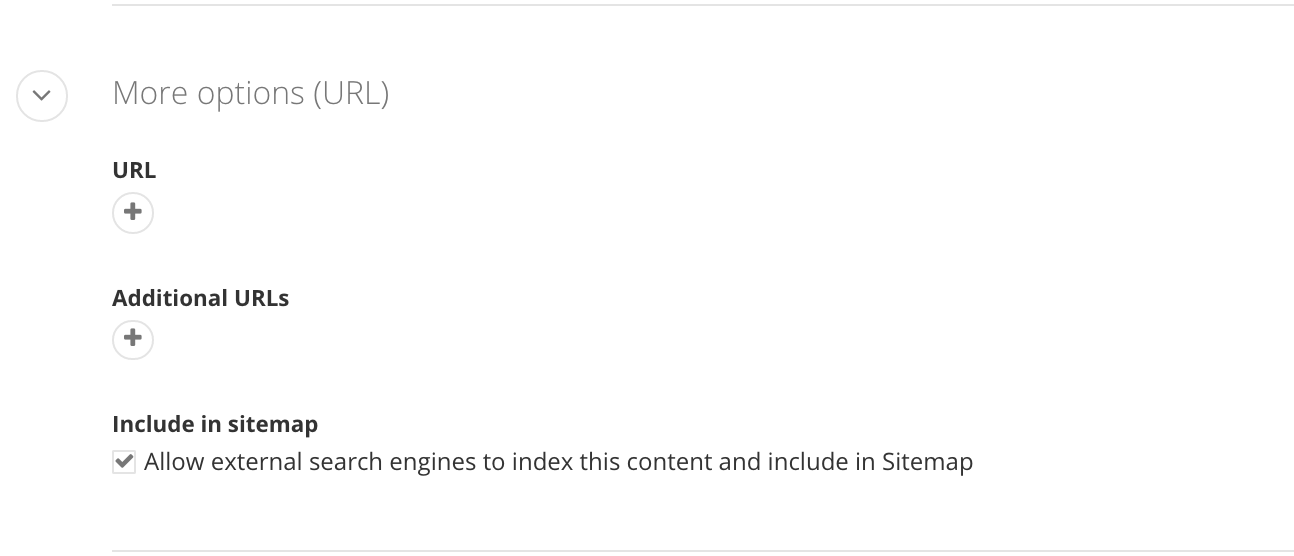Toggle the search engine indexing checkbox

click(x=124, y=462)
